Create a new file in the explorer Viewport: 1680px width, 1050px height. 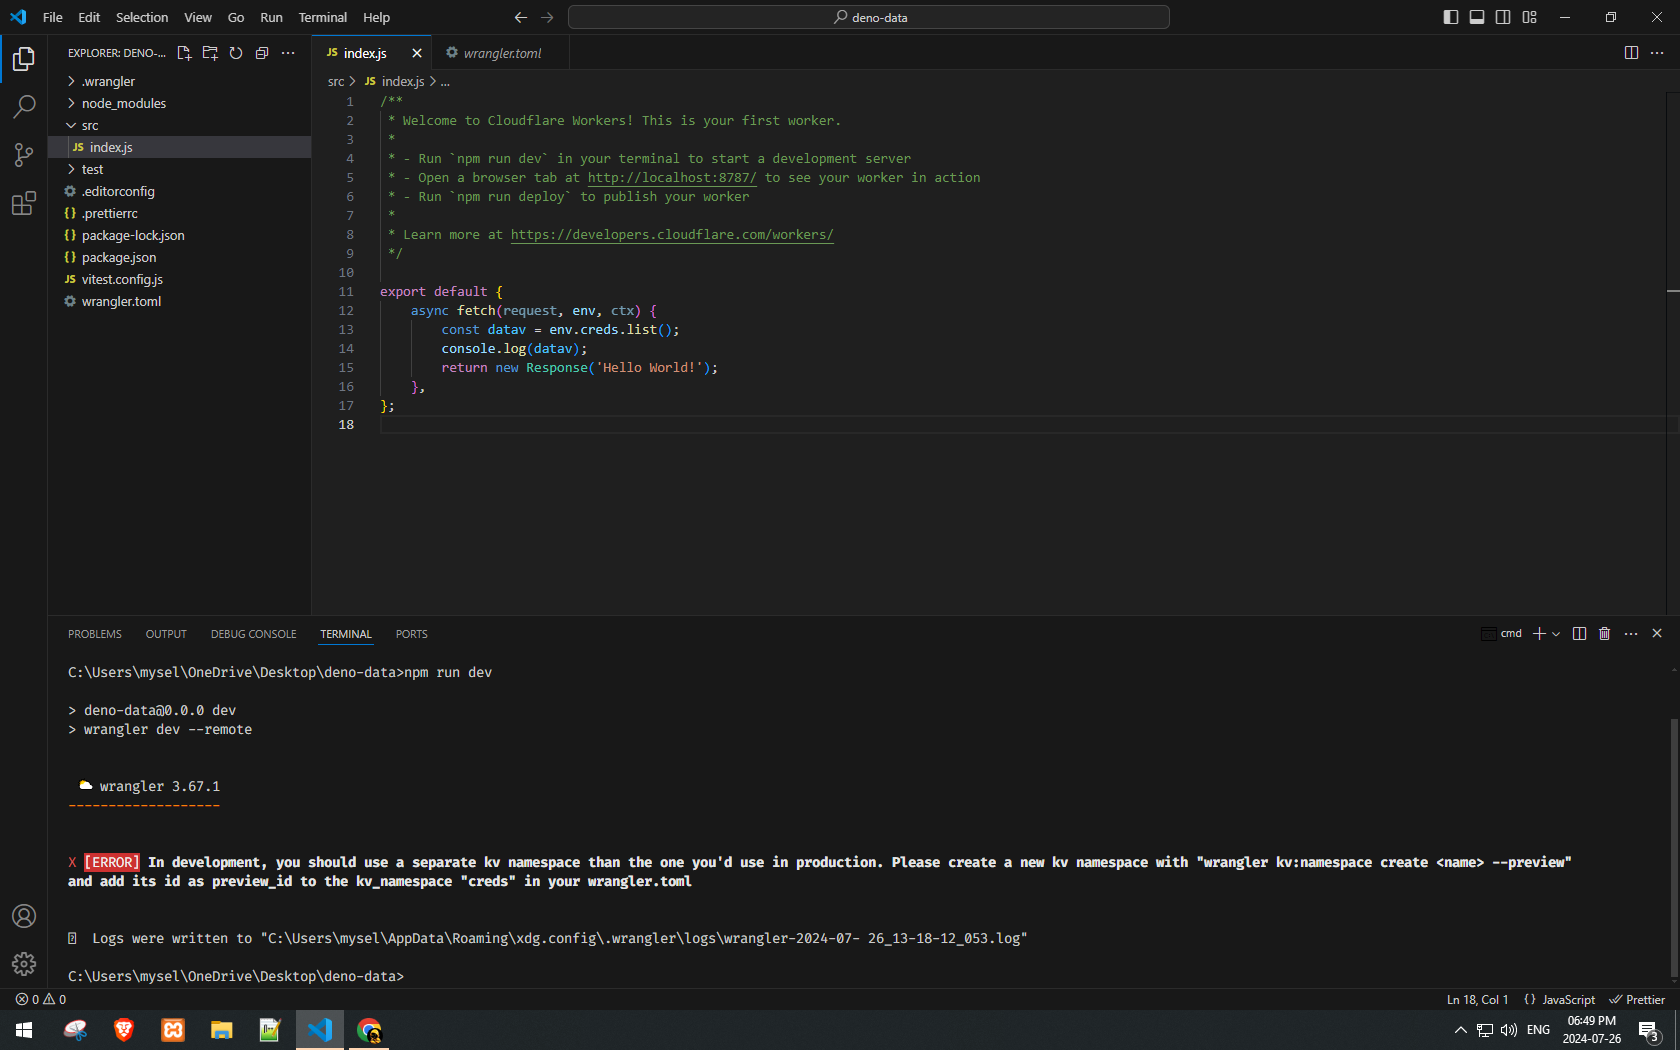click(x=184, y=53)
